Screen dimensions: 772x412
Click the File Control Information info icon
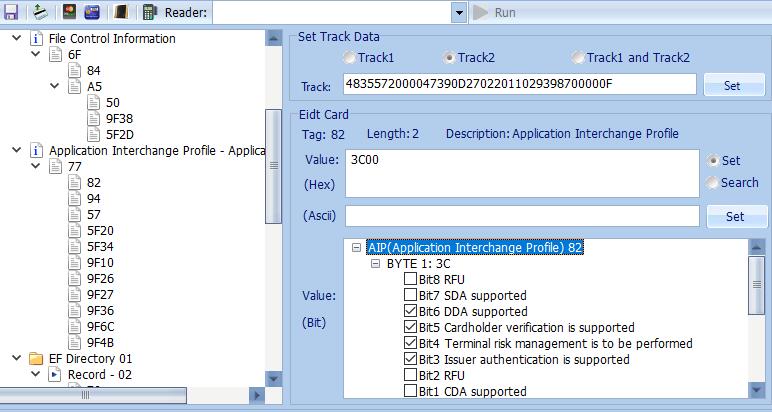(37, 39)
